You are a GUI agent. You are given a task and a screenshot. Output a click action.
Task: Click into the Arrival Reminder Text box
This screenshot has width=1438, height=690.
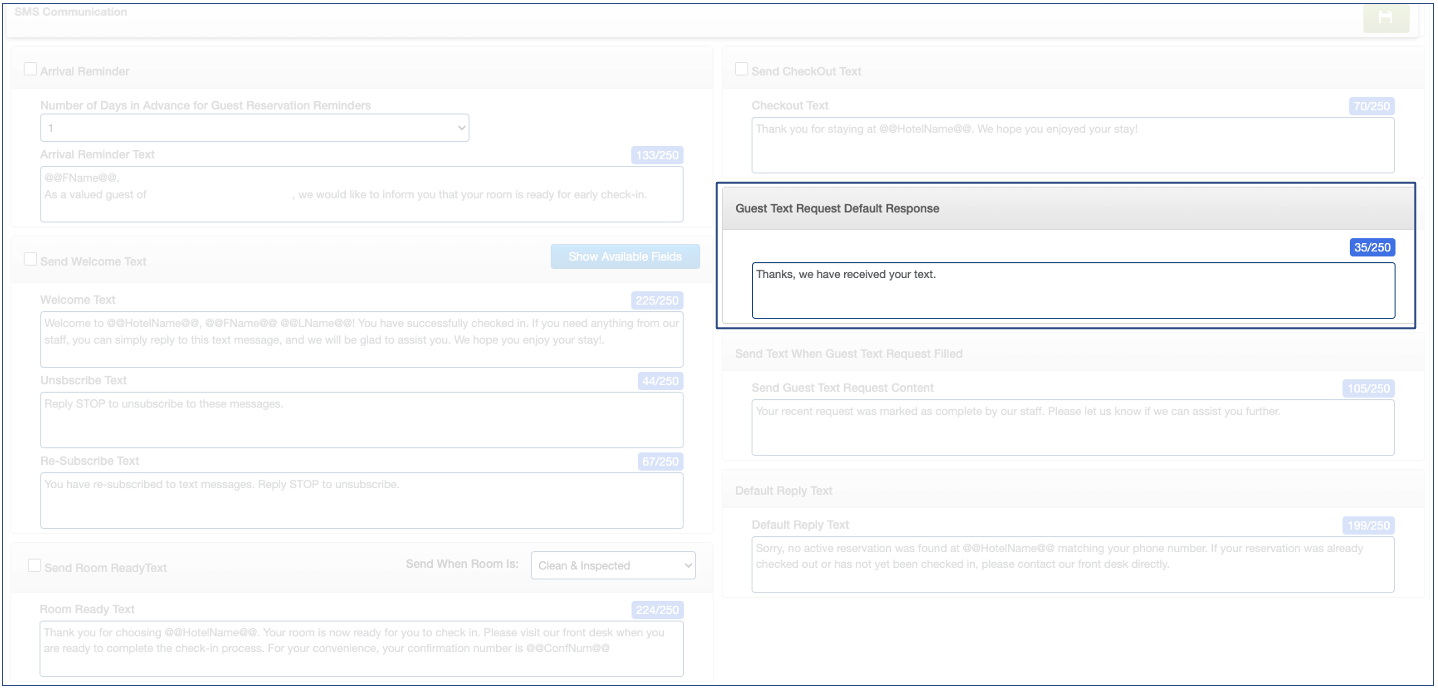pyautogui.click(x=361, y=194)
